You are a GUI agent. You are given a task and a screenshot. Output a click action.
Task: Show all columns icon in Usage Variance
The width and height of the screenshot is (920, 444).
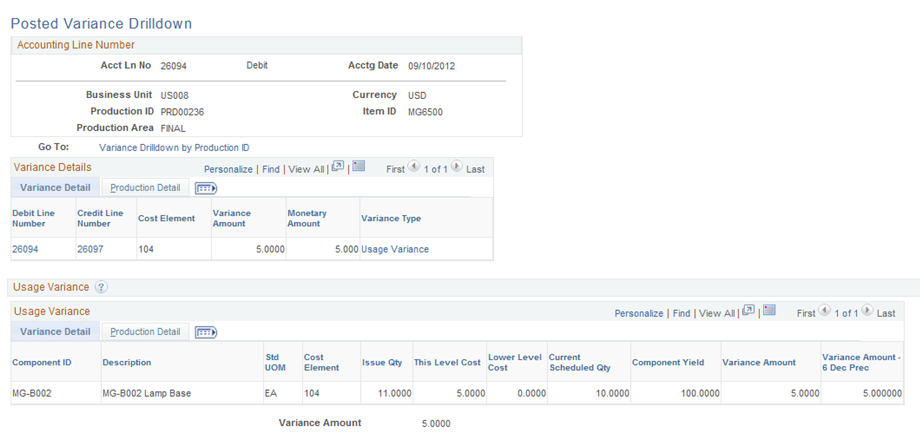(x=206, y=333)
